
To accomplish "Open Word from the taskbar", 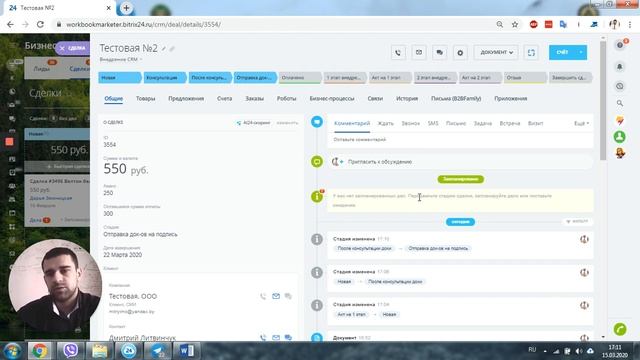I will pos(187,351).
